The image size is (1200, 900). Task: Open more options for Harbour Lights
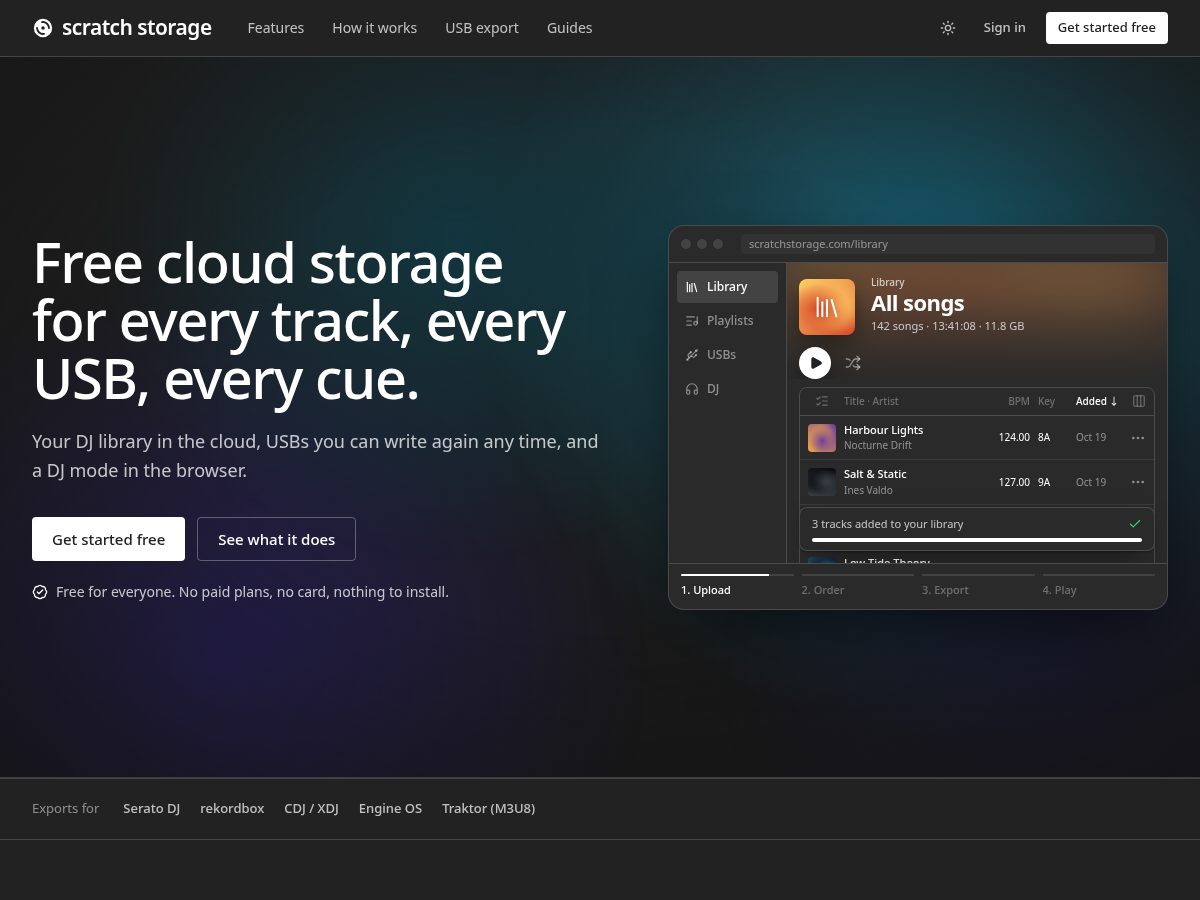[x=1138, y=438]
